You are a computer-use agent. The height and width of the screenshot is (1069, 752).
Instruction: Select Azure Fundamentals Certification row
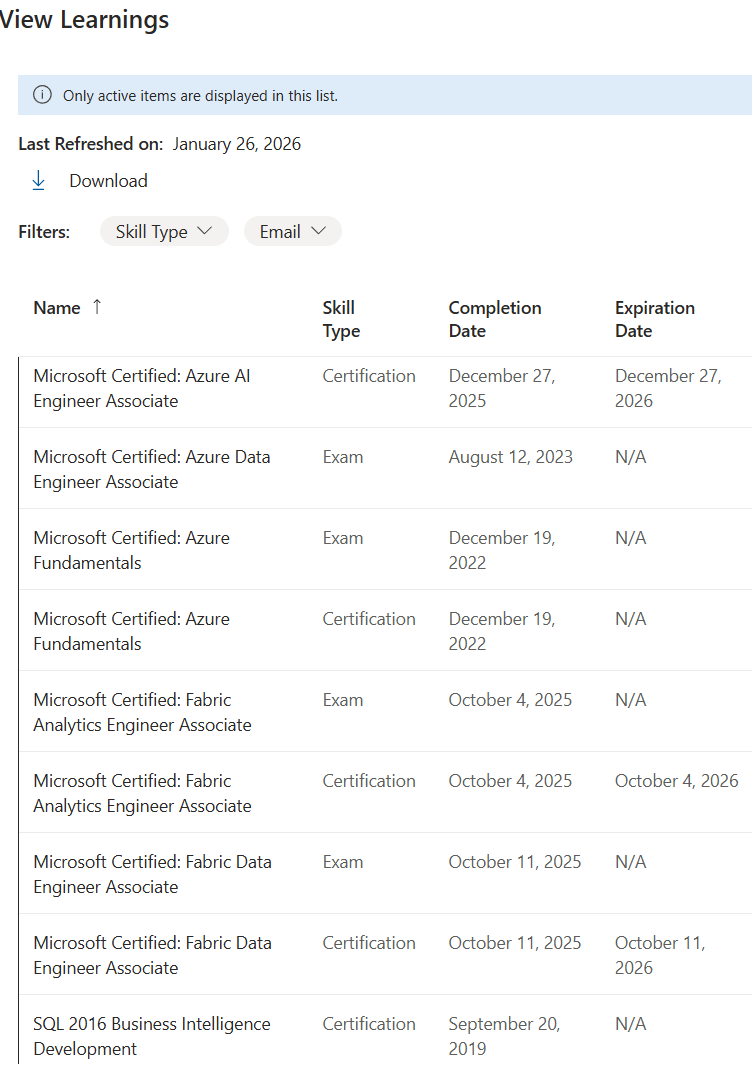[385, 631]
